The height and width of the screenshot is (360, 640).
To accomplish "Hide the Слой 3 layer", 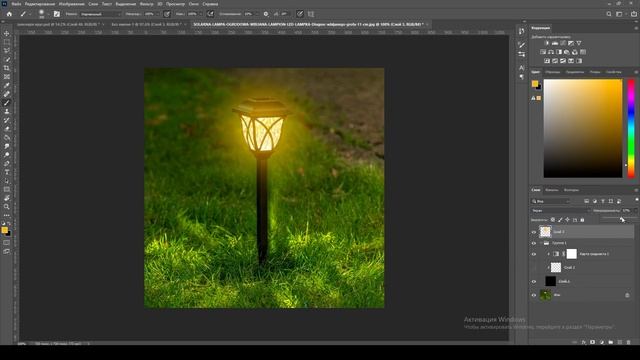I will 533,232.
